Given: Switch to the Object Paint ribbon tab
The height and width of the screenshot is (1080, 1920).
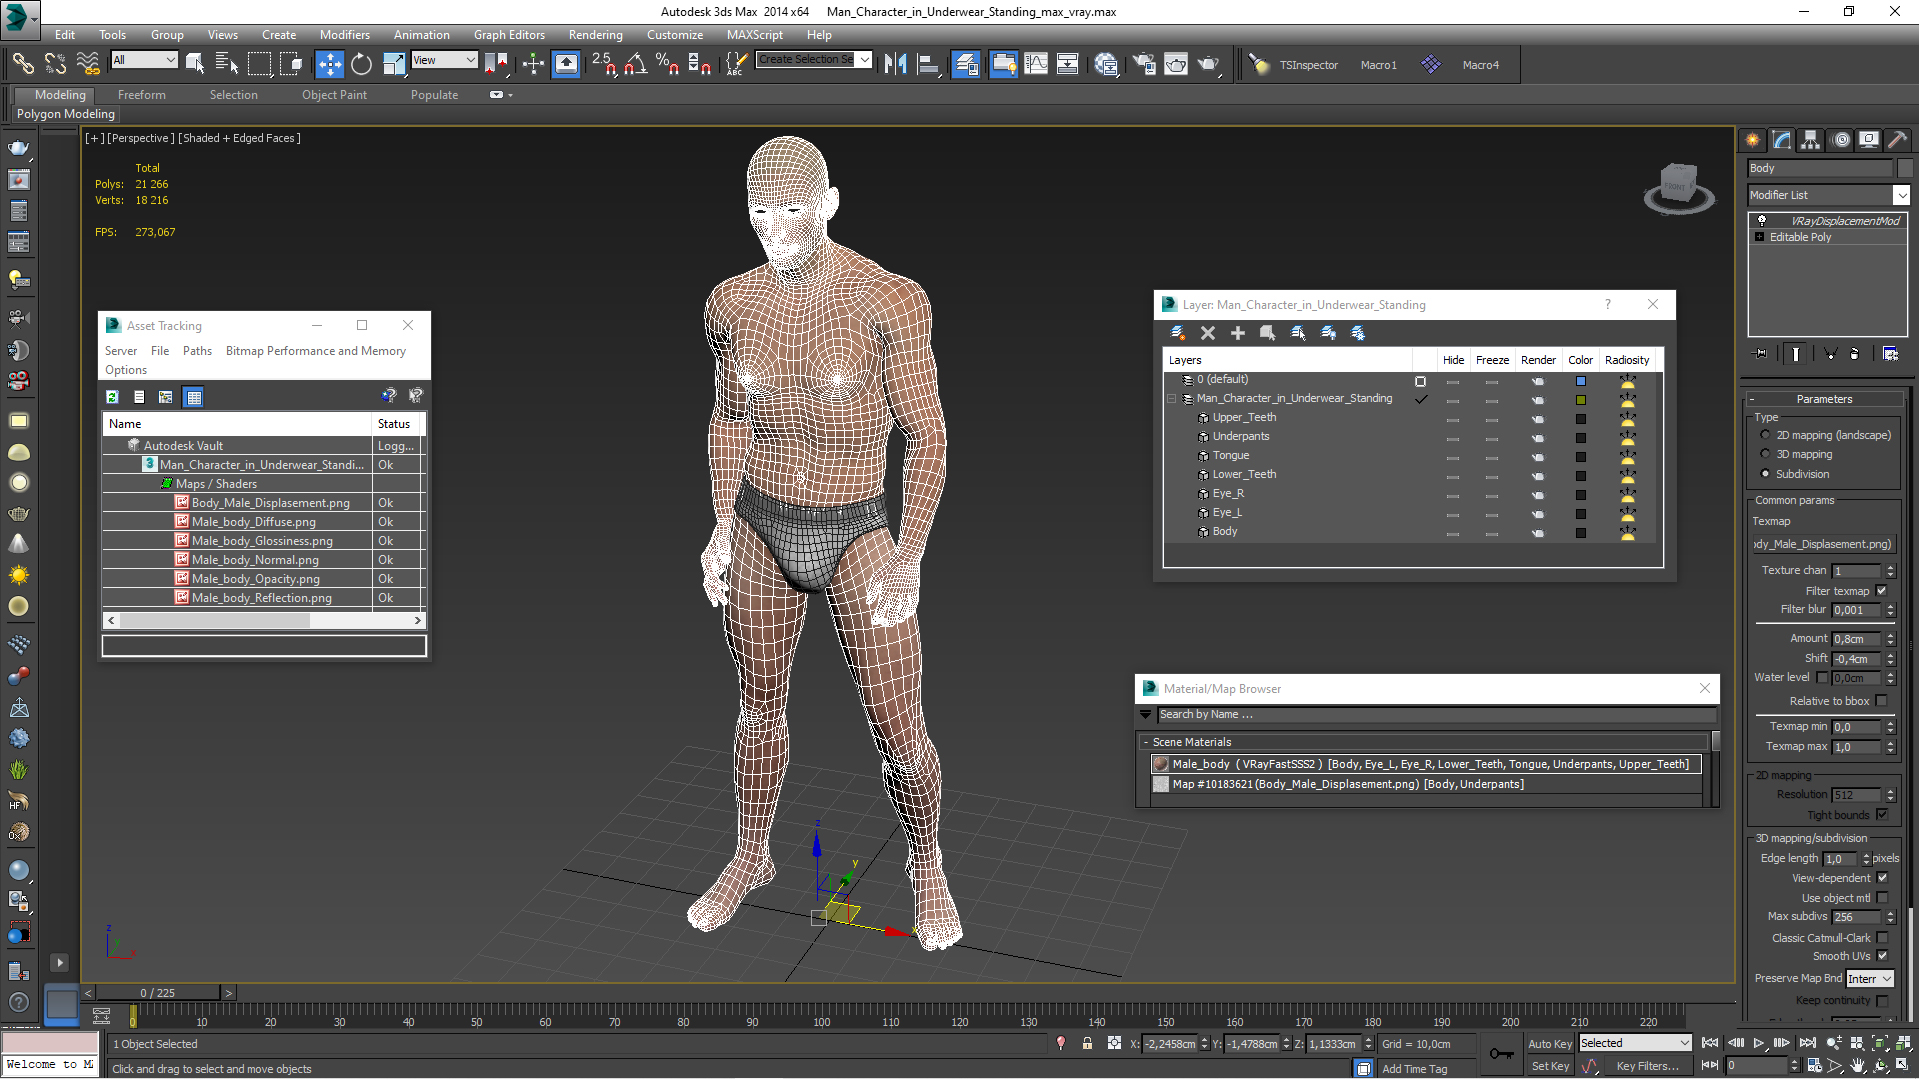Looking at the screenshot, I should (334, 95).
